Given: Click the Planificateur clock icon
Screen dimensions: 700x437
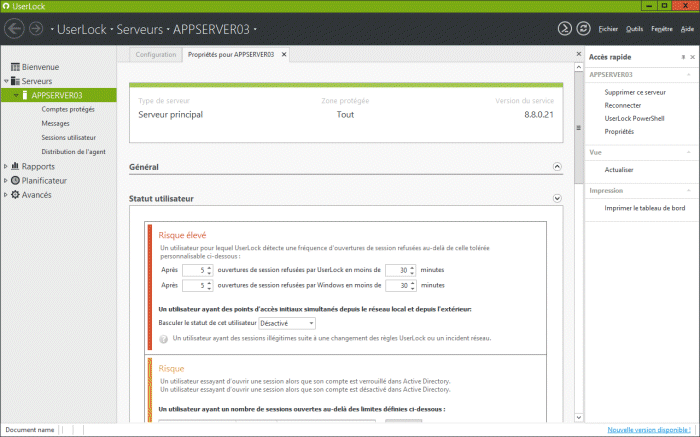Looking at the screenshot, I should tap(15, 180).
